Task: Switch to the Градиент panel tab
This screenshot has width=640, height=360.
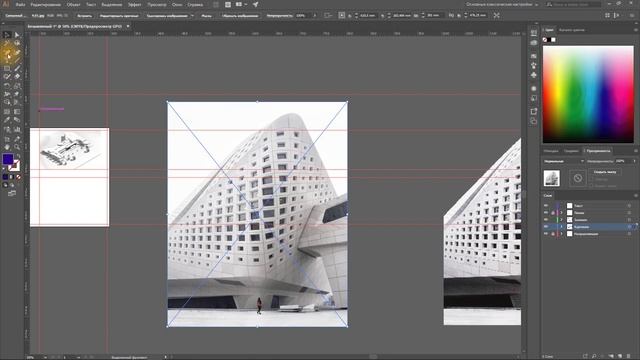Action: [x=571, y=151]
